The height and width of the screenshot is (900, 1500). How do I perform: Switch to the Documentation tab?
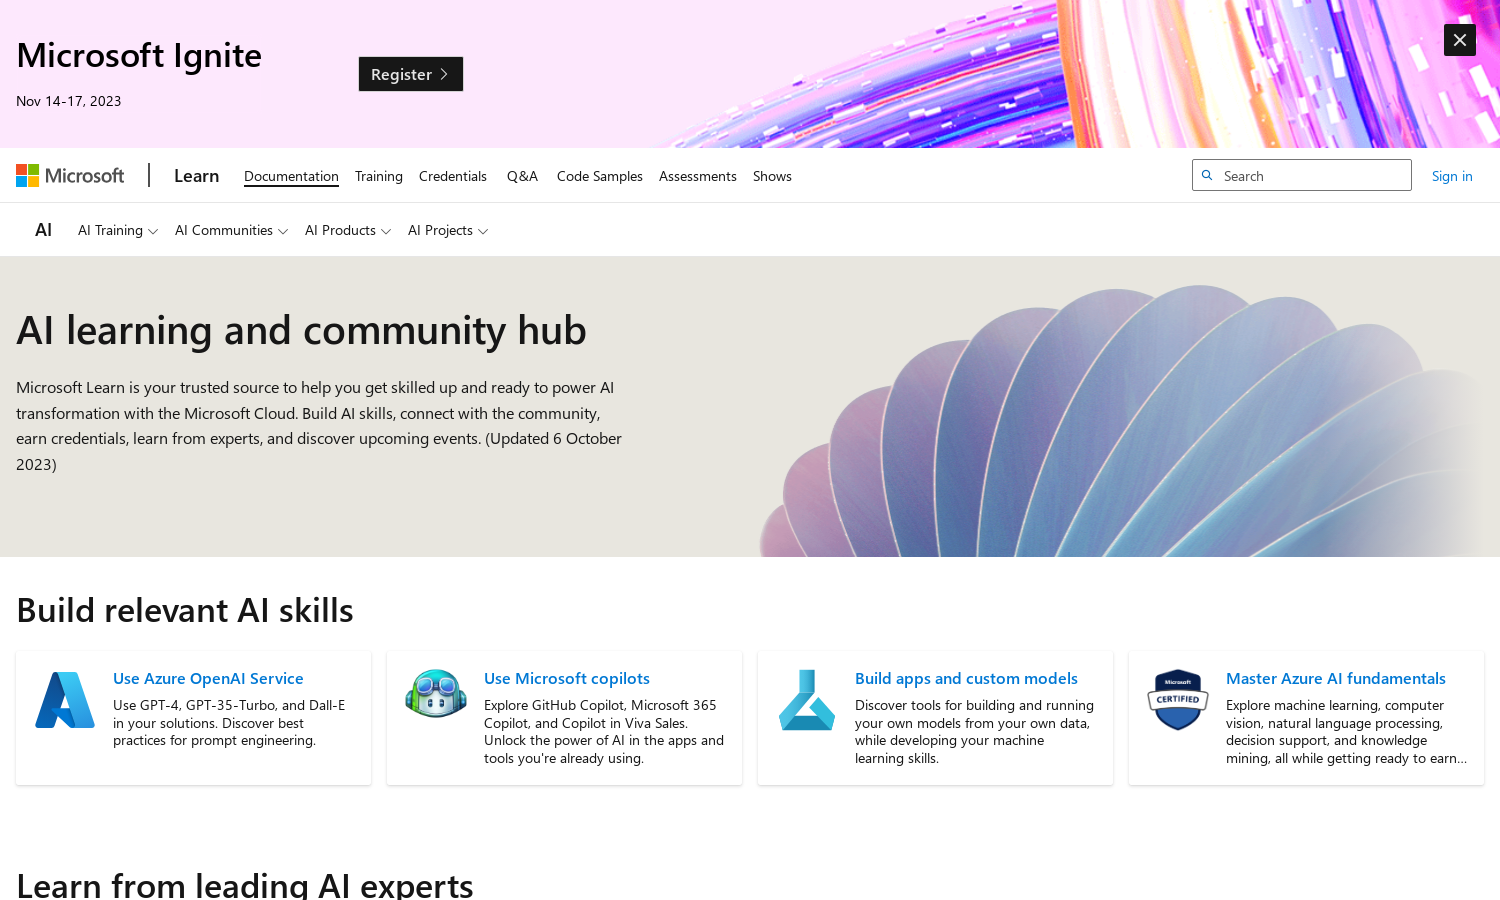pyautogui.click(x=291, y=176)
